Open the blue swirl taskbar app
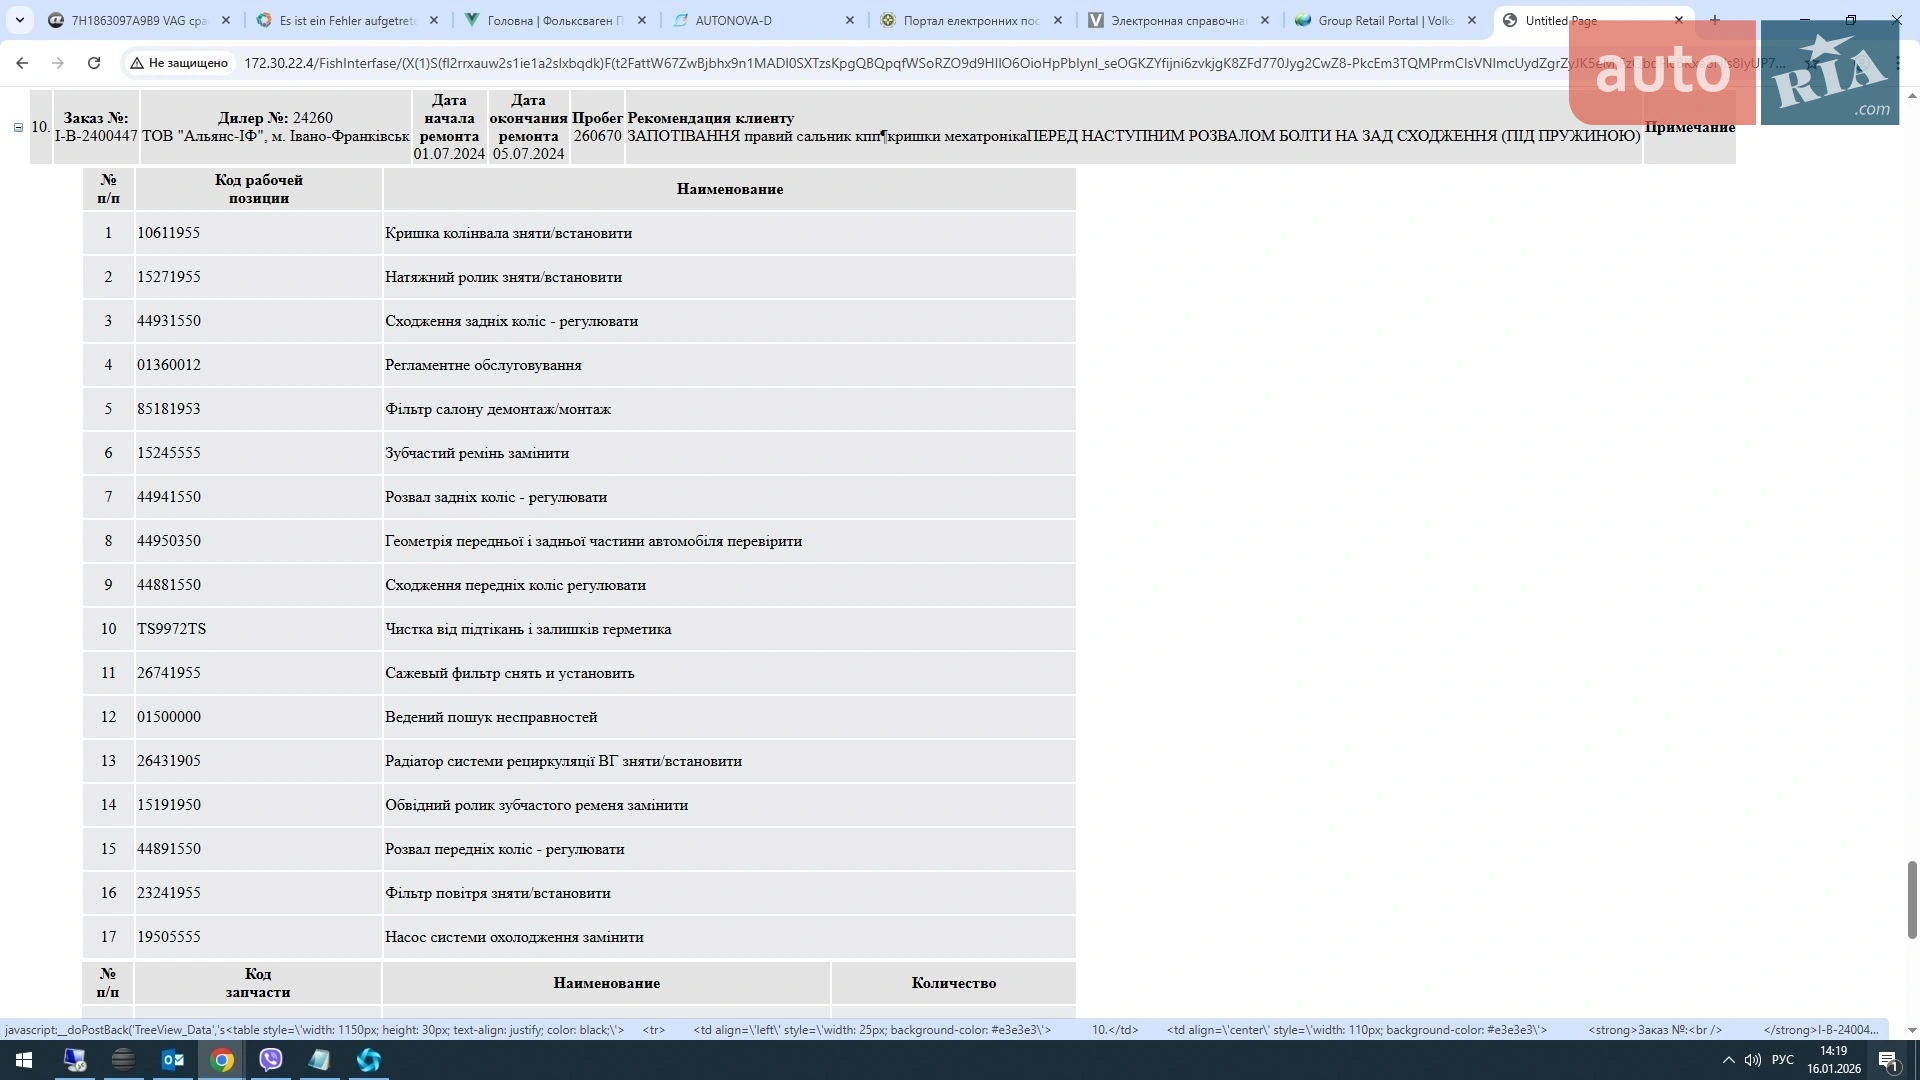This screenshot has width=1920, height=1080. (369, 1060)
